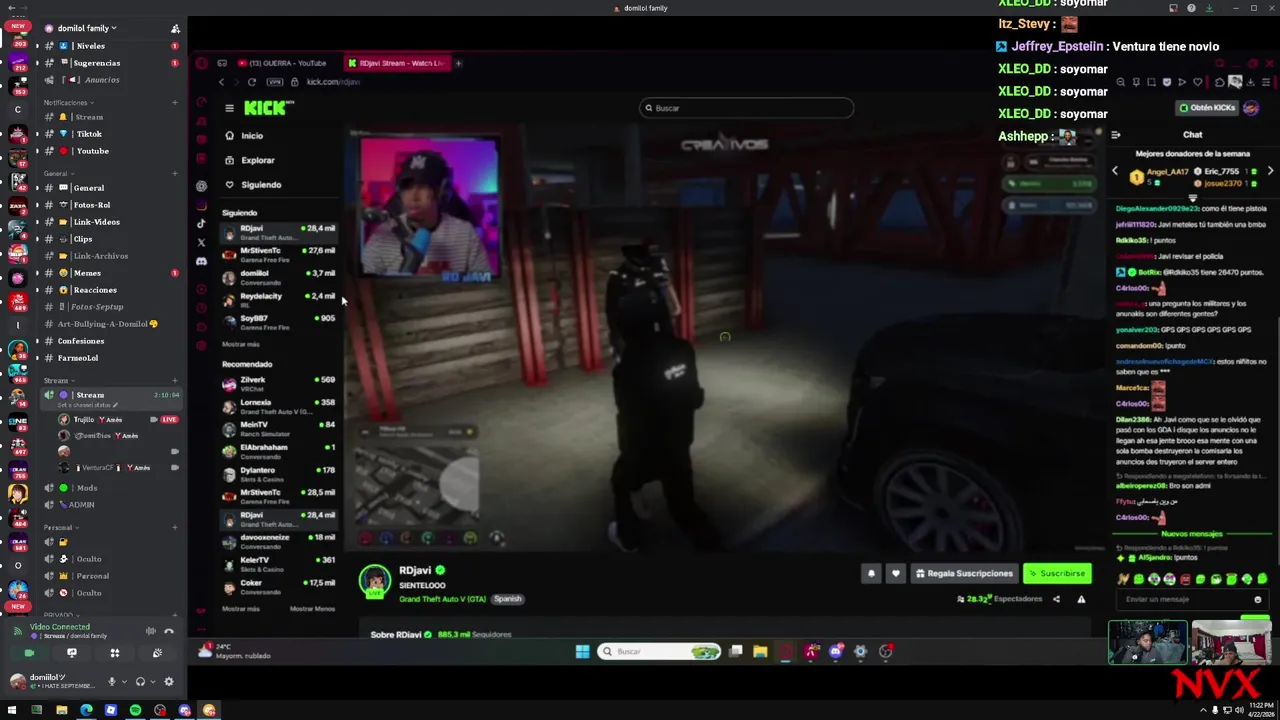Click the Nuevos mensajes banner in chat
Image resolution: width=1280 pixels, height=720 pixels.
coord(1192,534)
